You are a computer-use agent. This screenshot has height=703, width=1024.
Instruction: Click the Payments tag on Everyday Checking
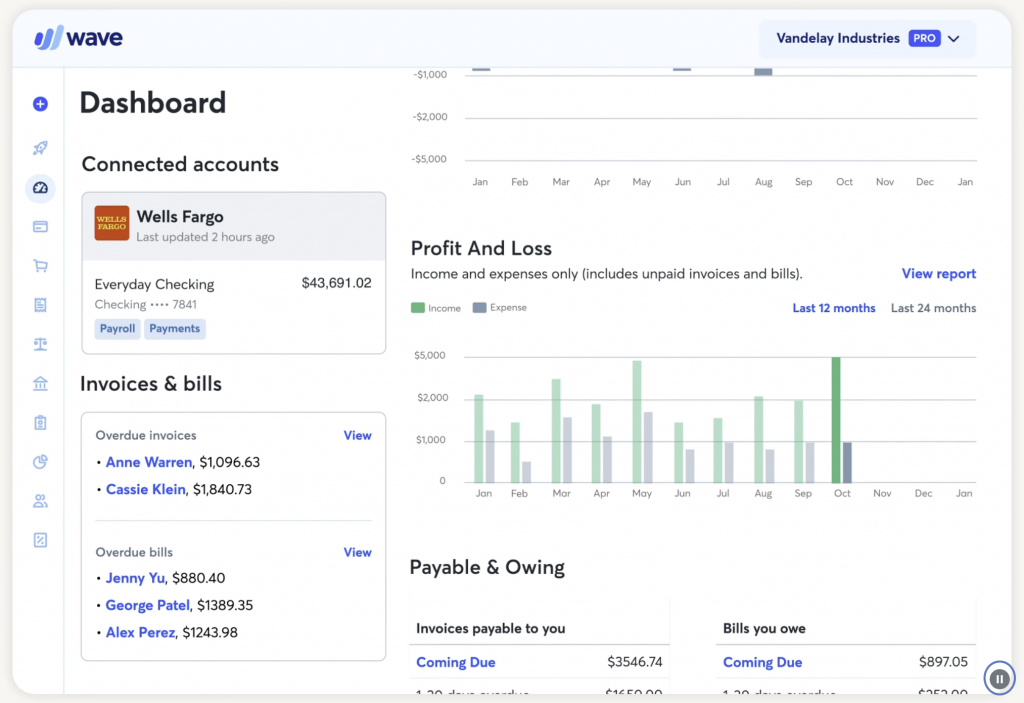[174, 329]
